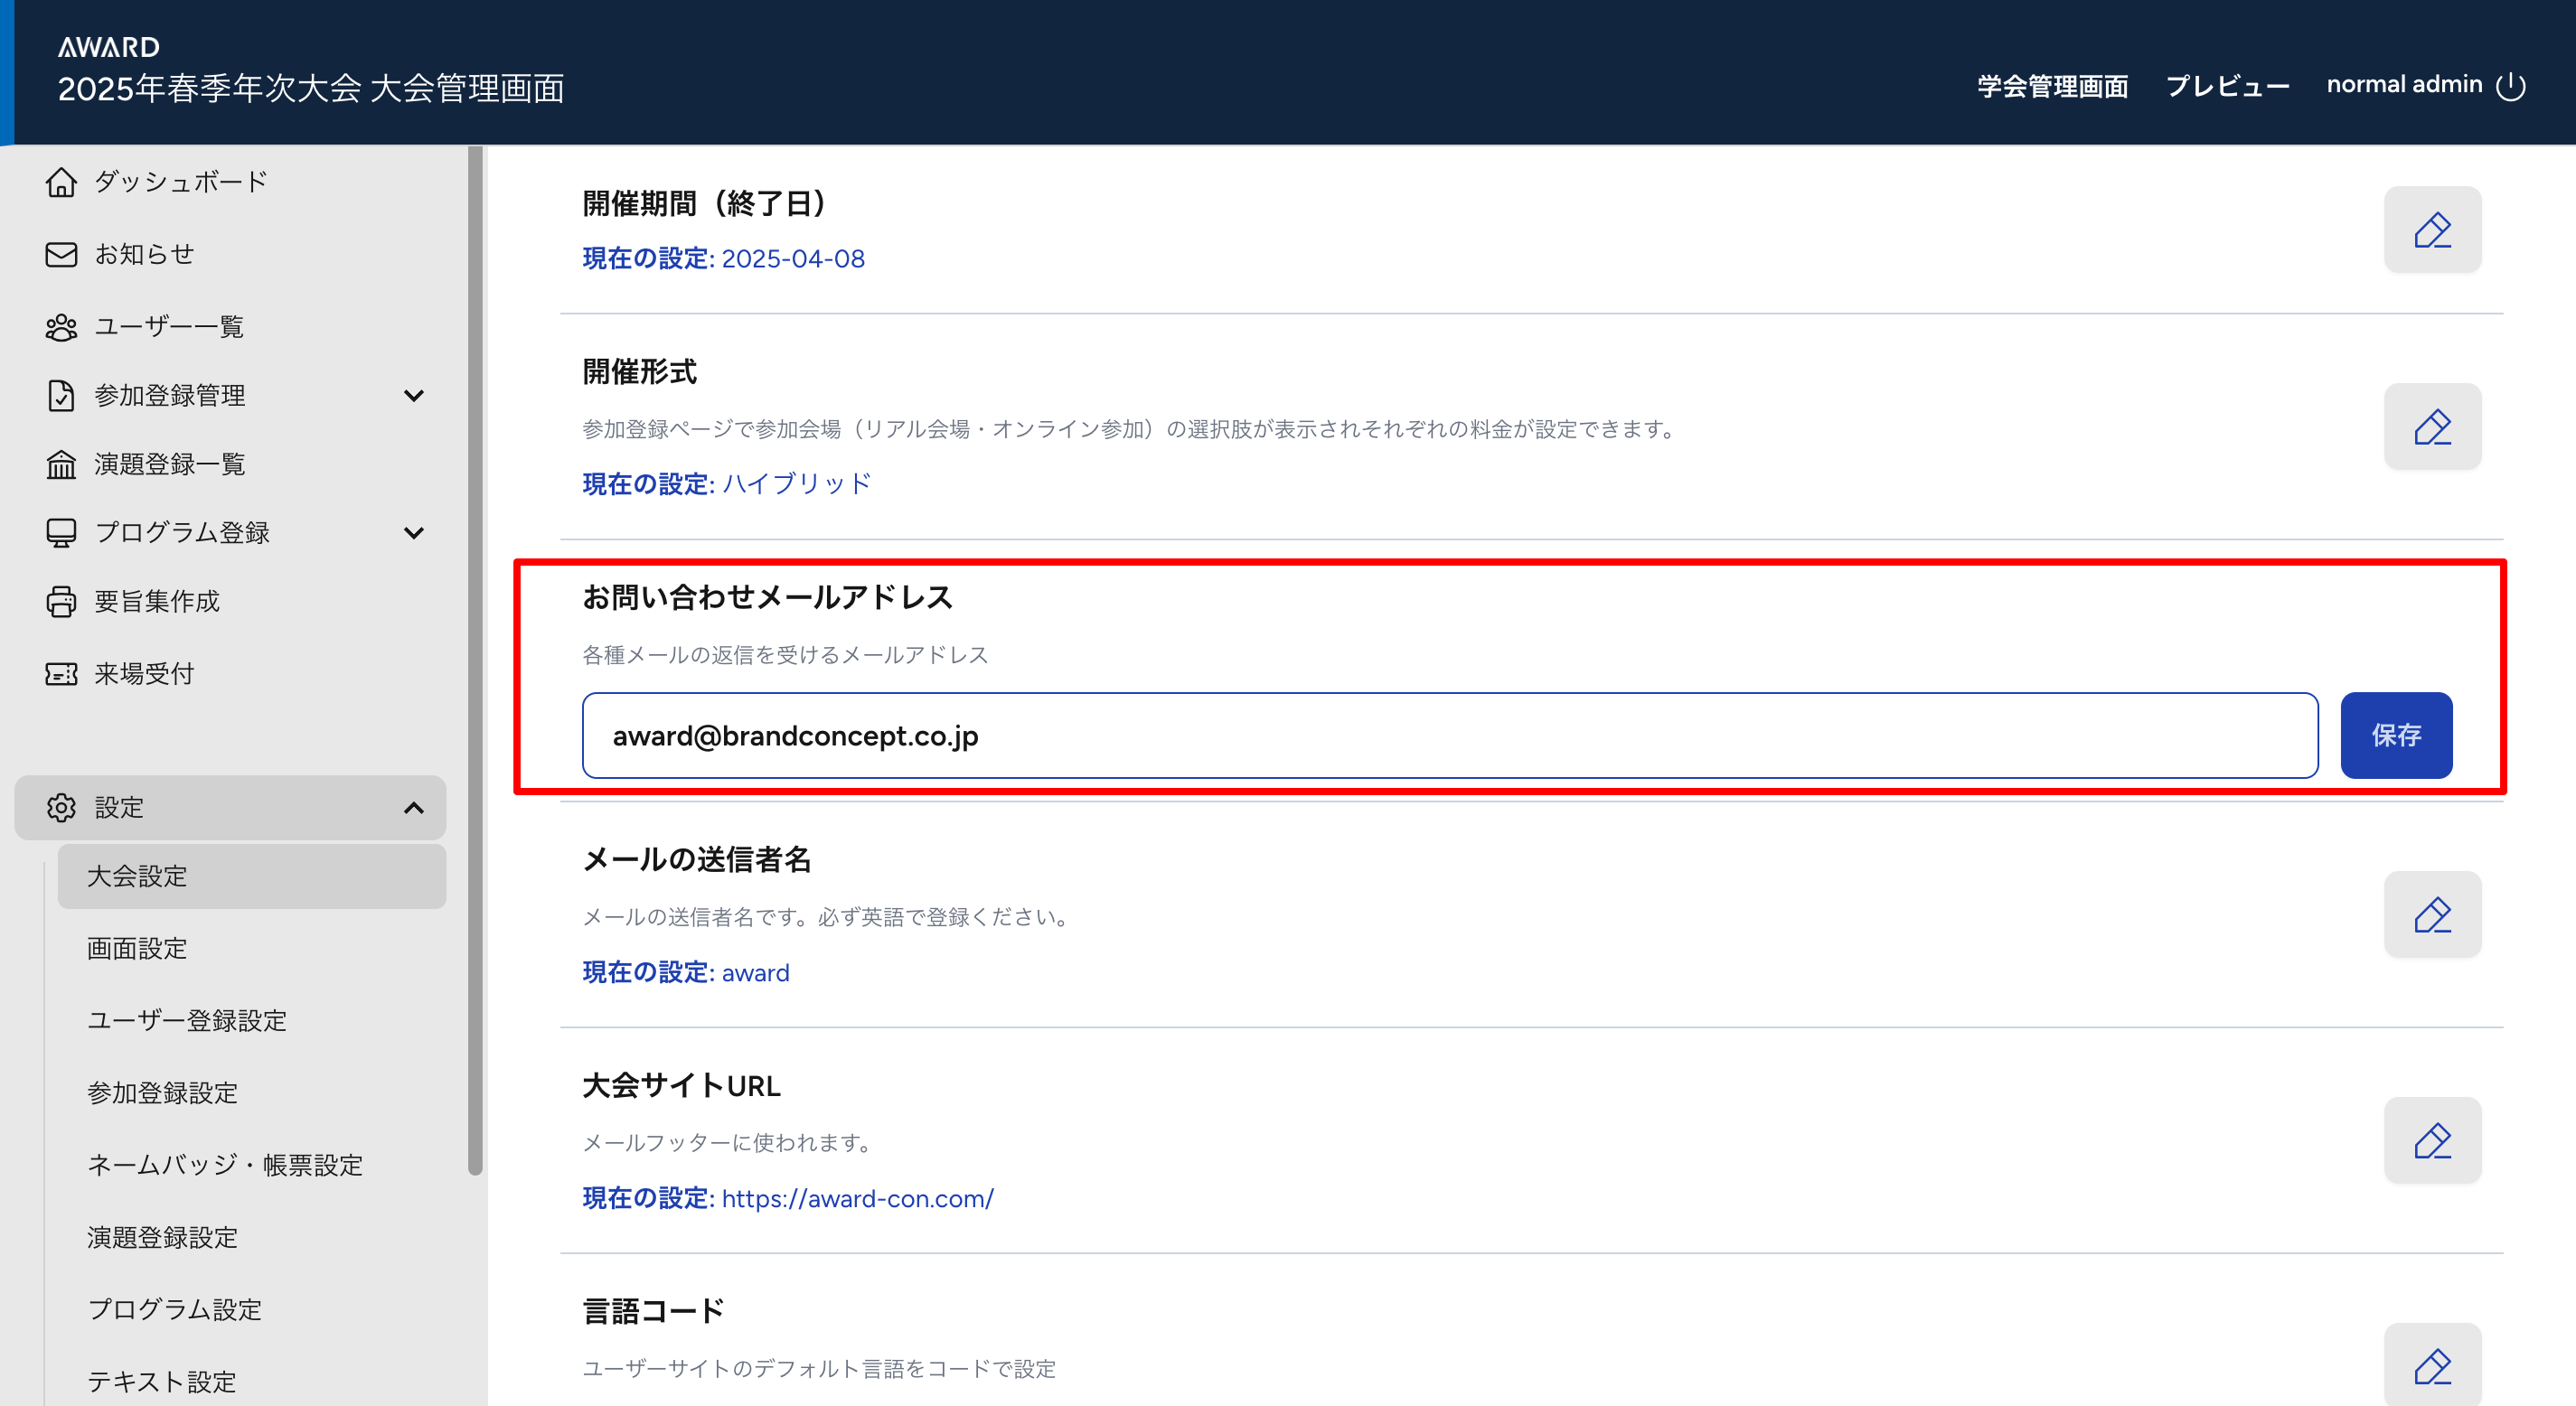Click the edit pencil for 開催期間（終了日）
Screen dimensions: 2576x1406
click(x=2431, y=229)
